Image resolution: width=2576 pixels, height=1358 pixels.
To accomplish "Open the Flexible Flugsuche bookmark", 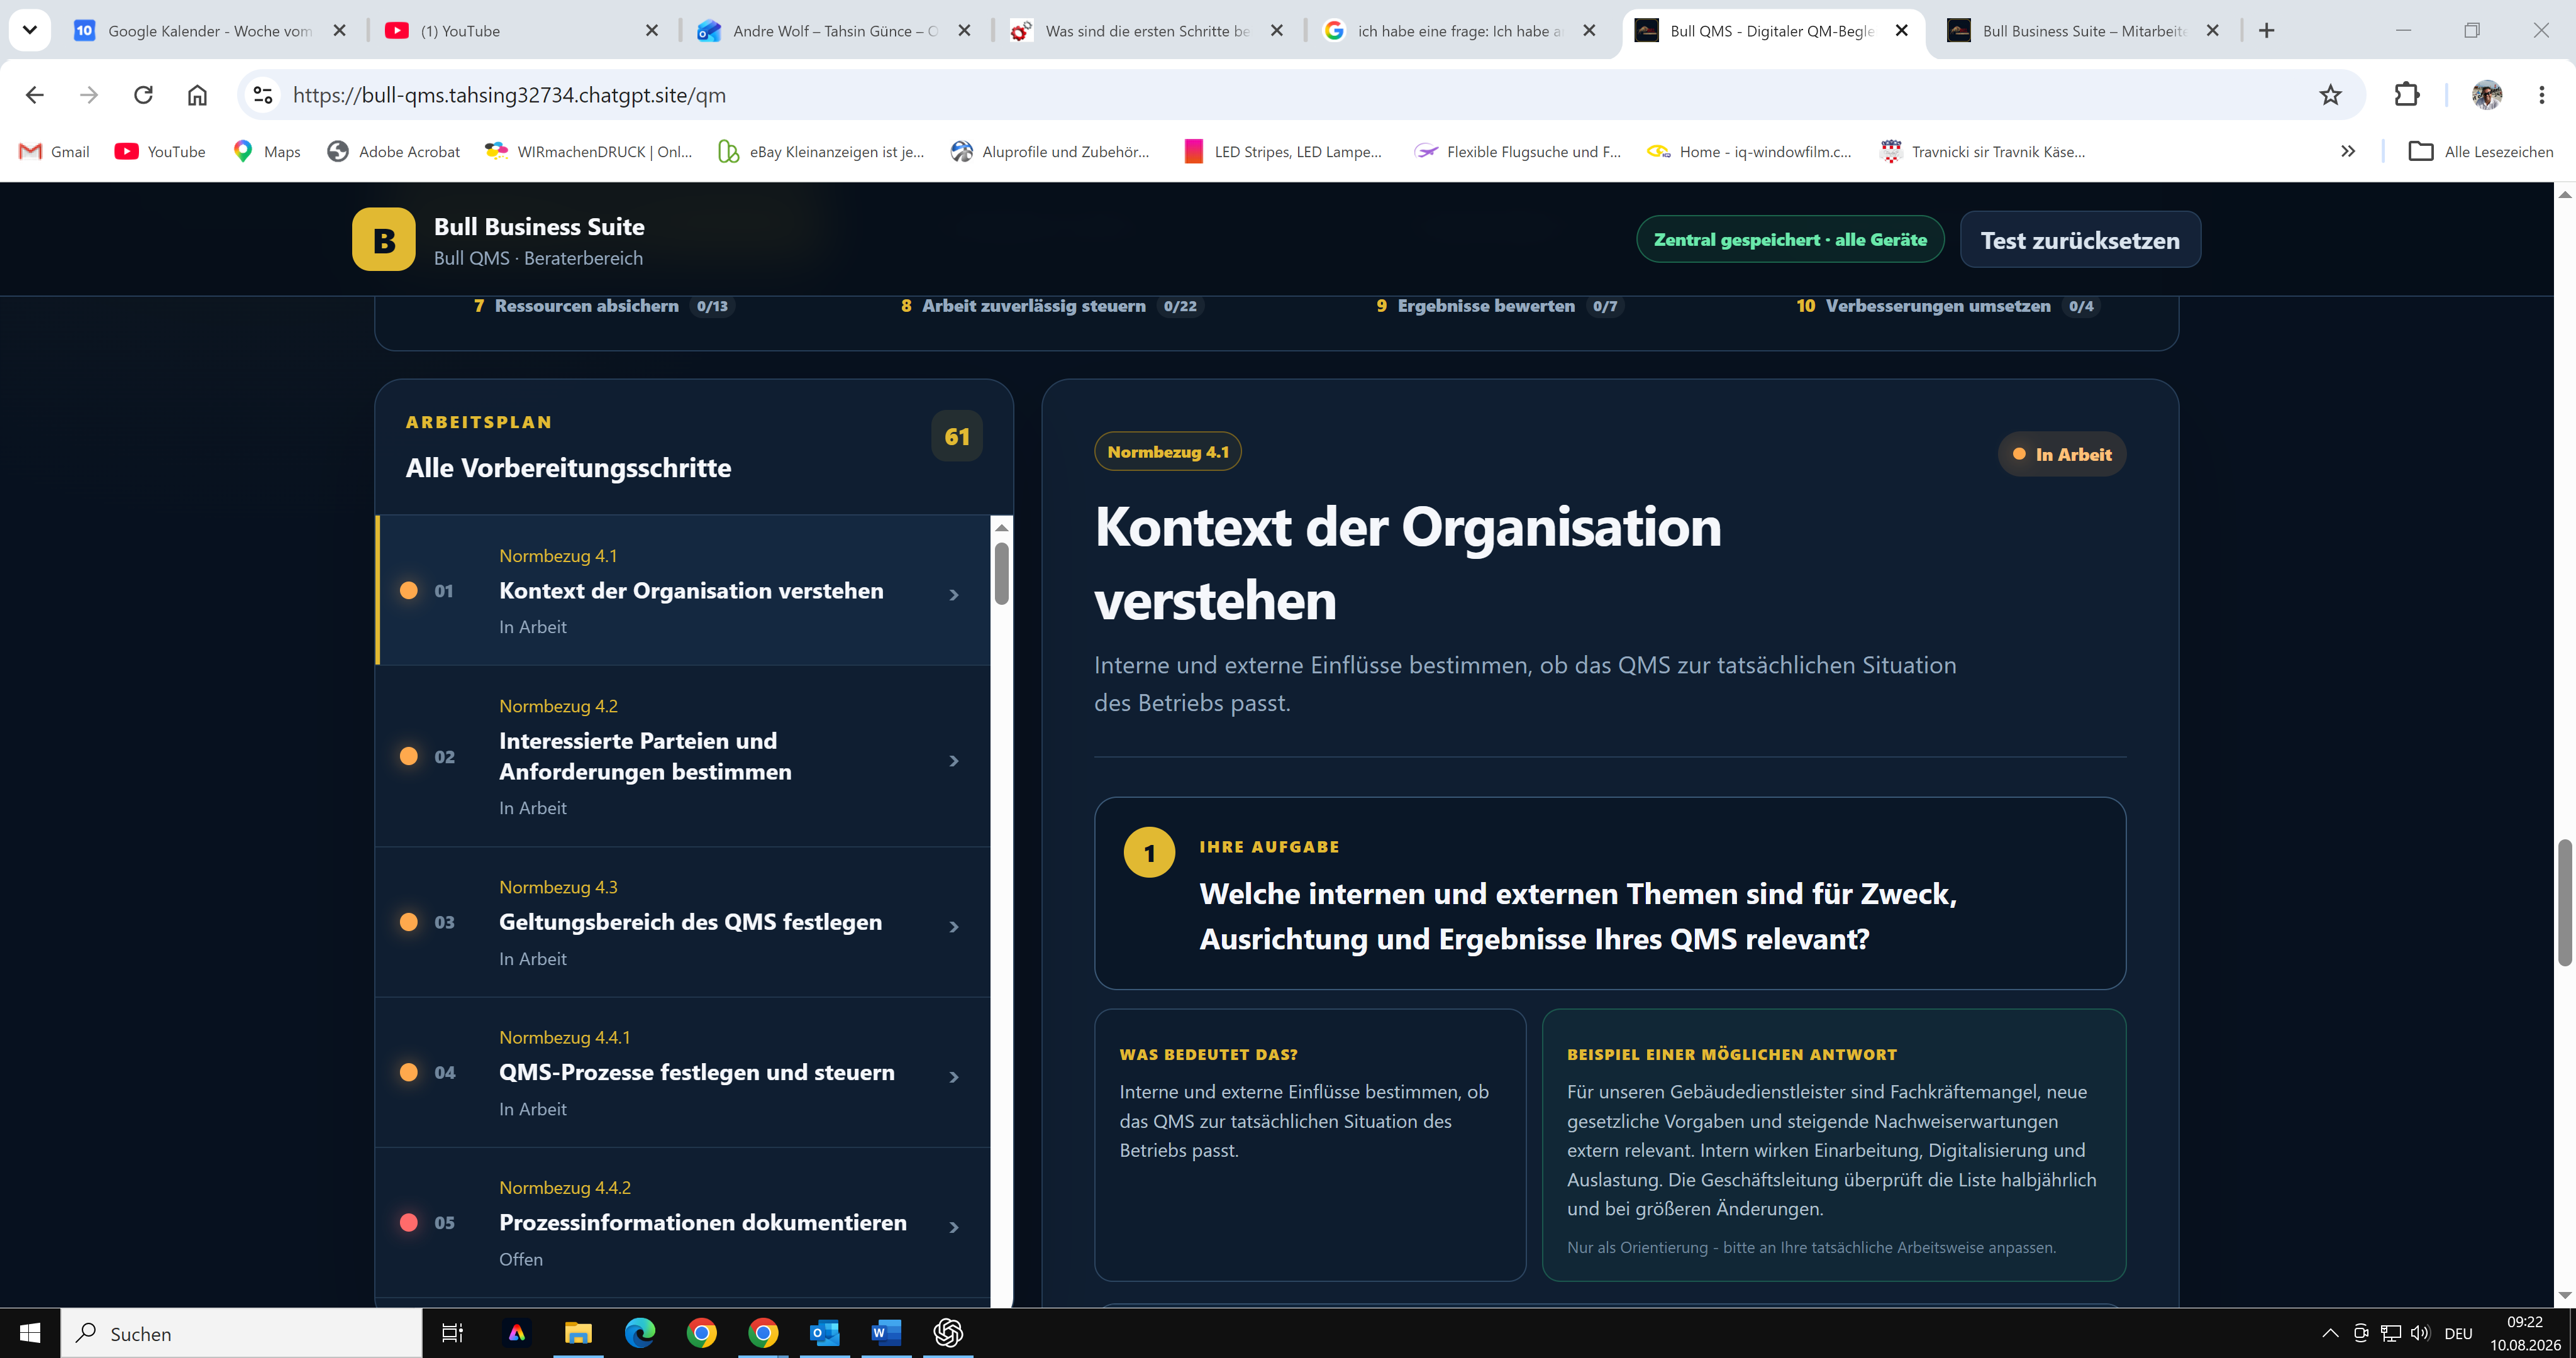I will click(x=1517, y=151).
